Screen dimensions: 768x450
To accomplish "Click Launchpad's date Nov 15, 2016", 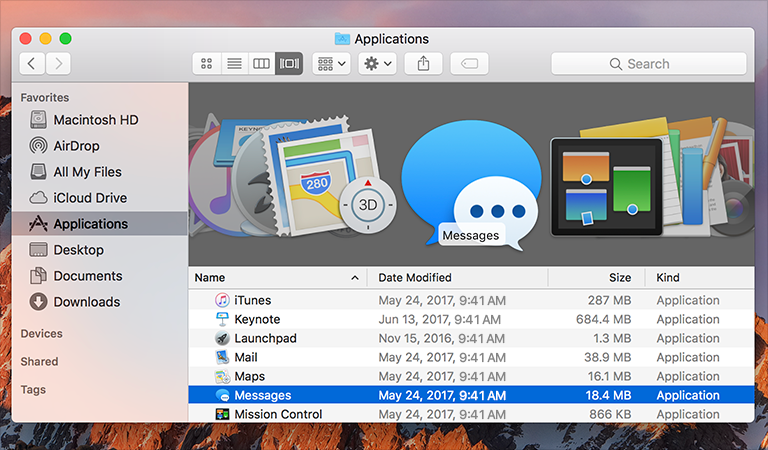I will pyautogui.click(x=442, y=338).
